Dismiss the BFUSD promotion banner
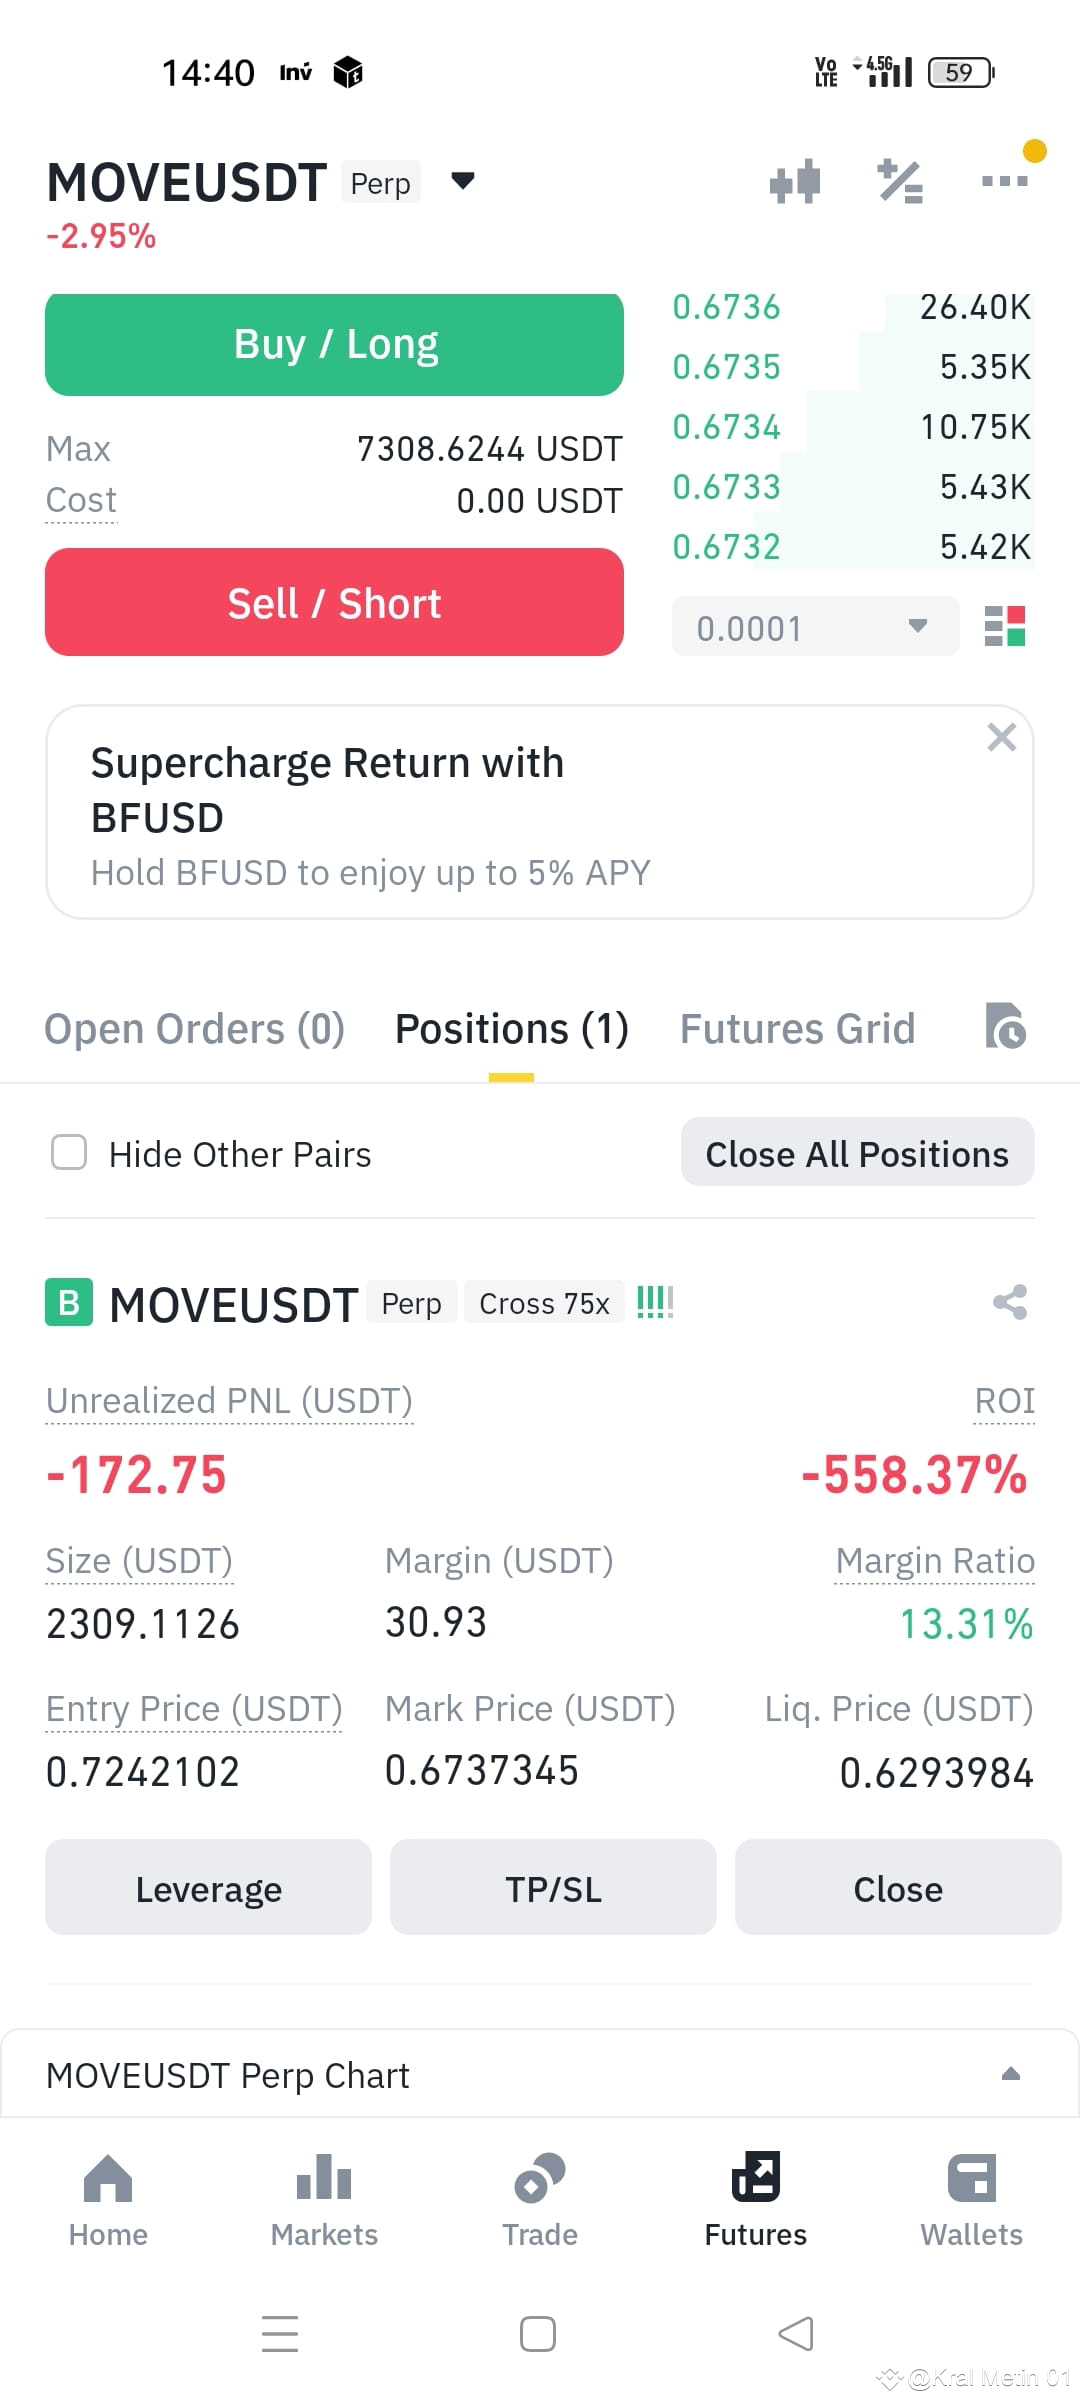Viewport: 1080px width, 2400px height. 1001,737
